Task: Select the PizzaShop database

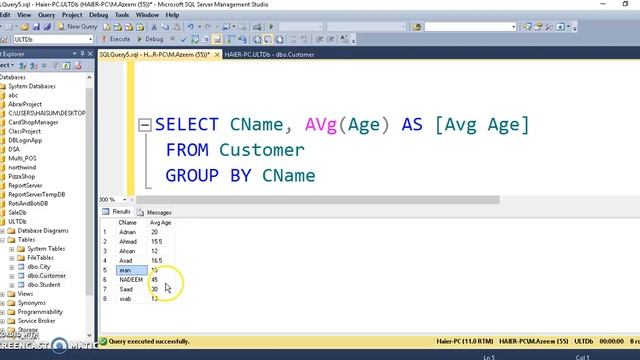Action: [22, 176]
